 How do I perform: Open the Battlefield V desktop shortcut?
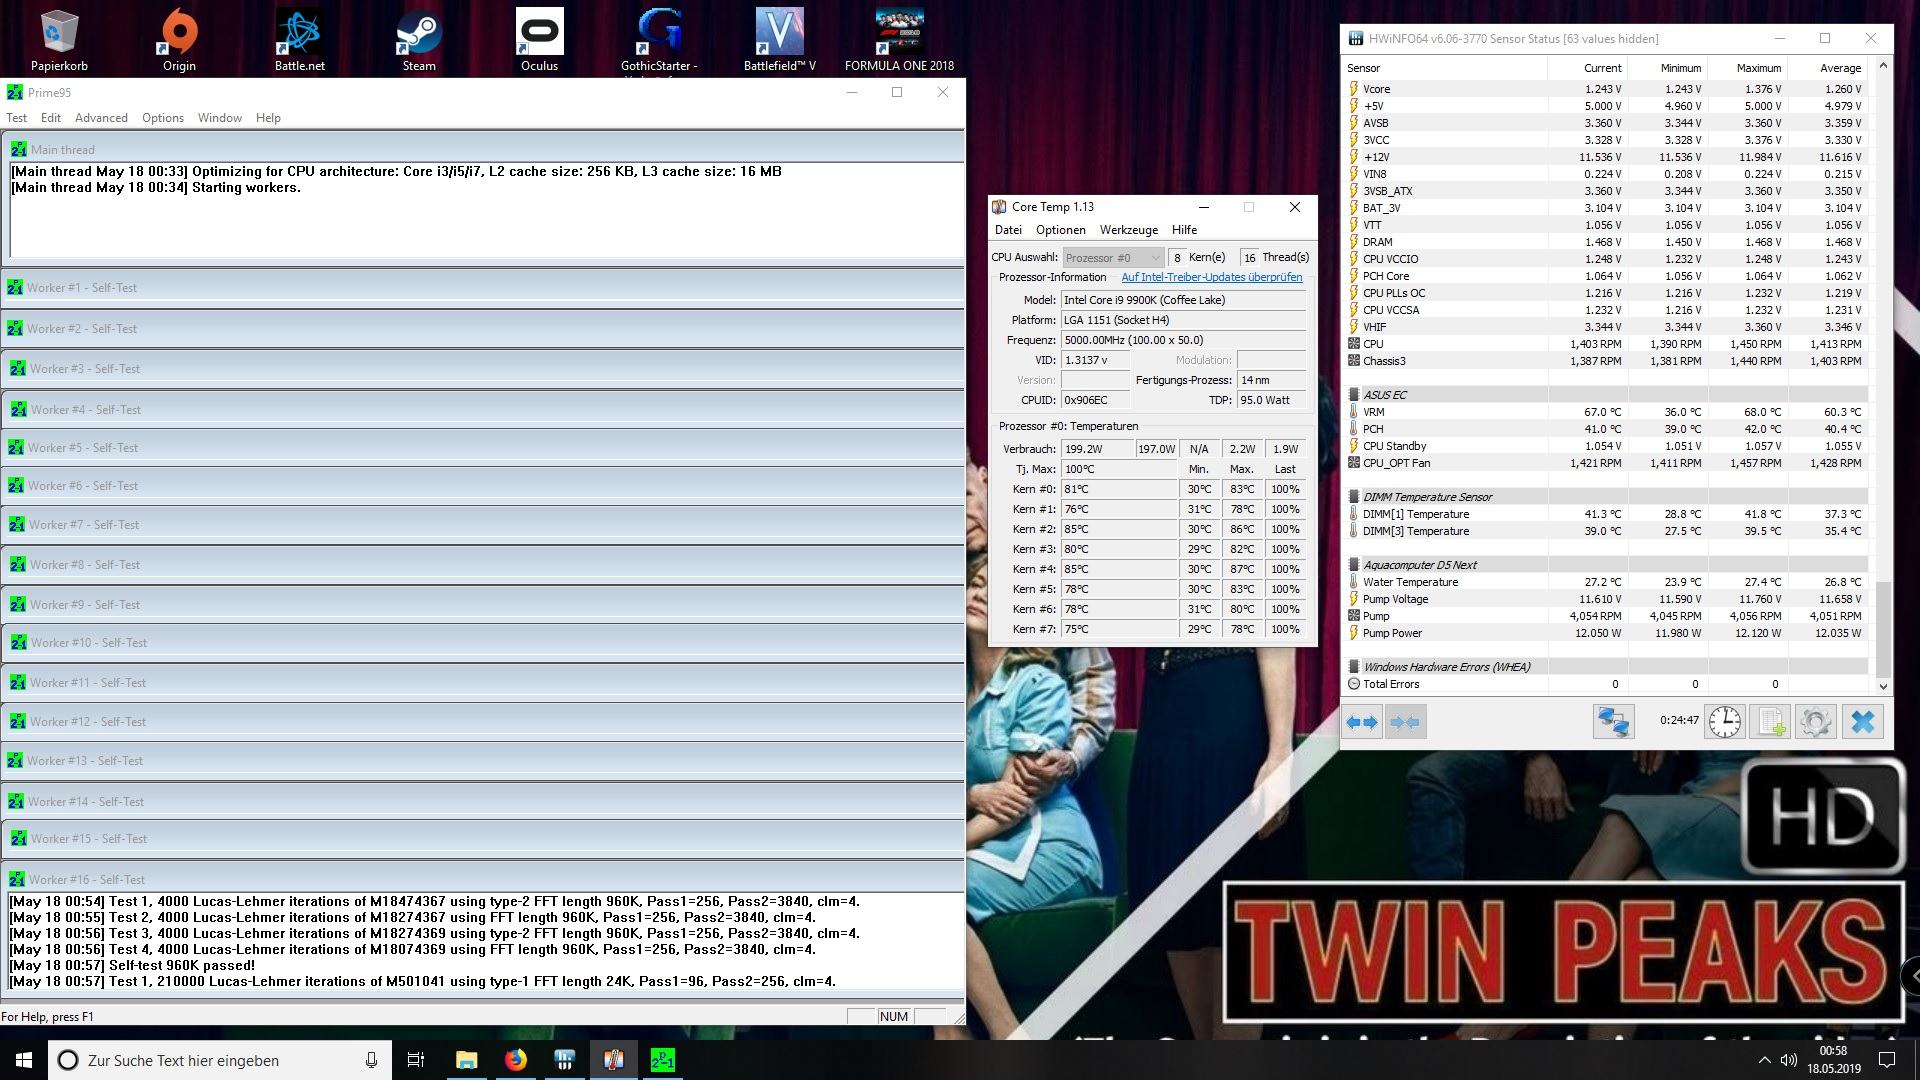(779, 40)
